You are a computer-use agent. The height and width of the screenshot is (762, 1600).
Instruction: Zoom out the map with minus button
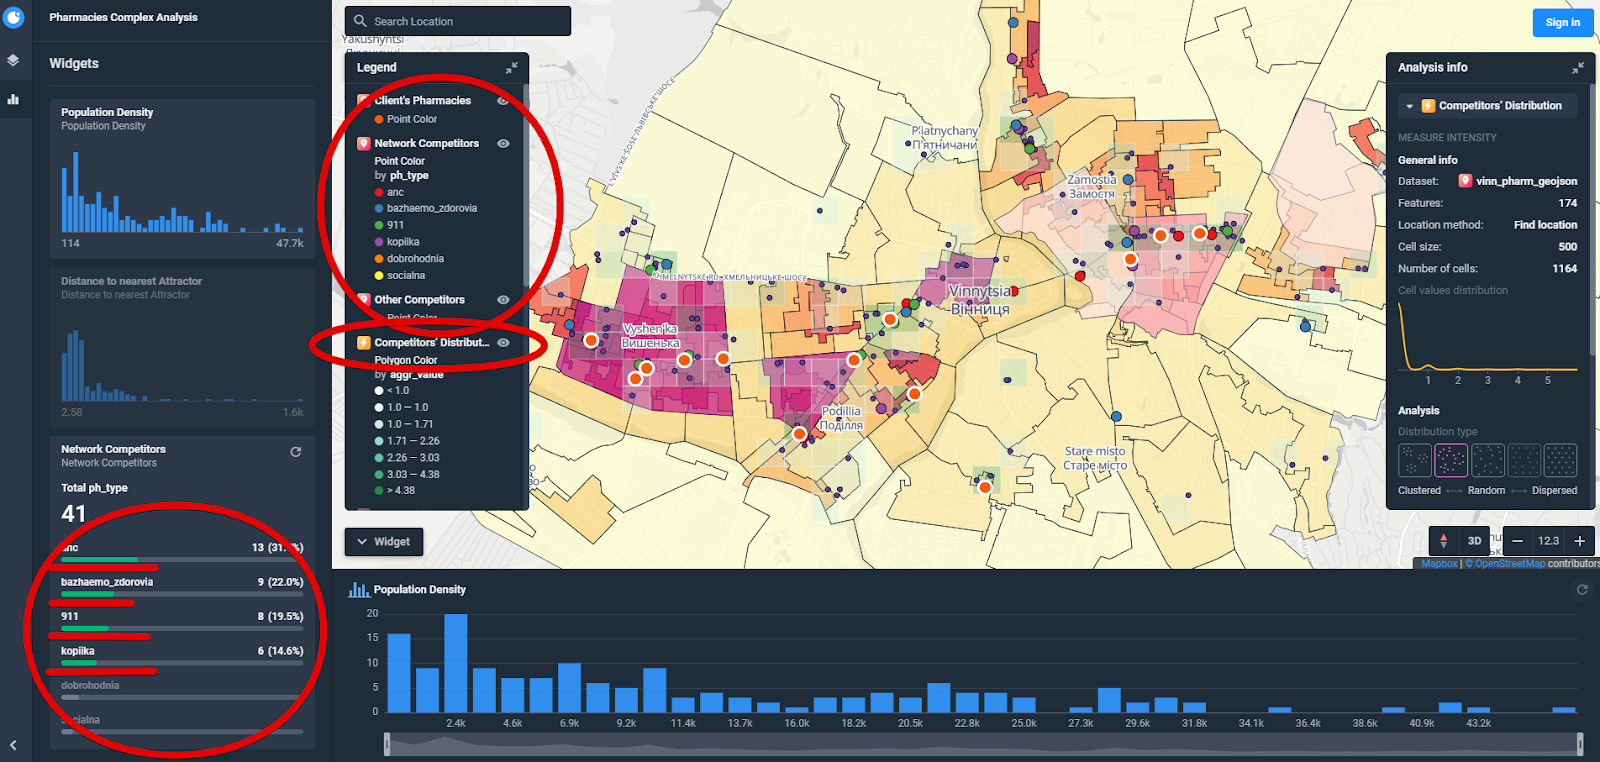(1517, 541)
